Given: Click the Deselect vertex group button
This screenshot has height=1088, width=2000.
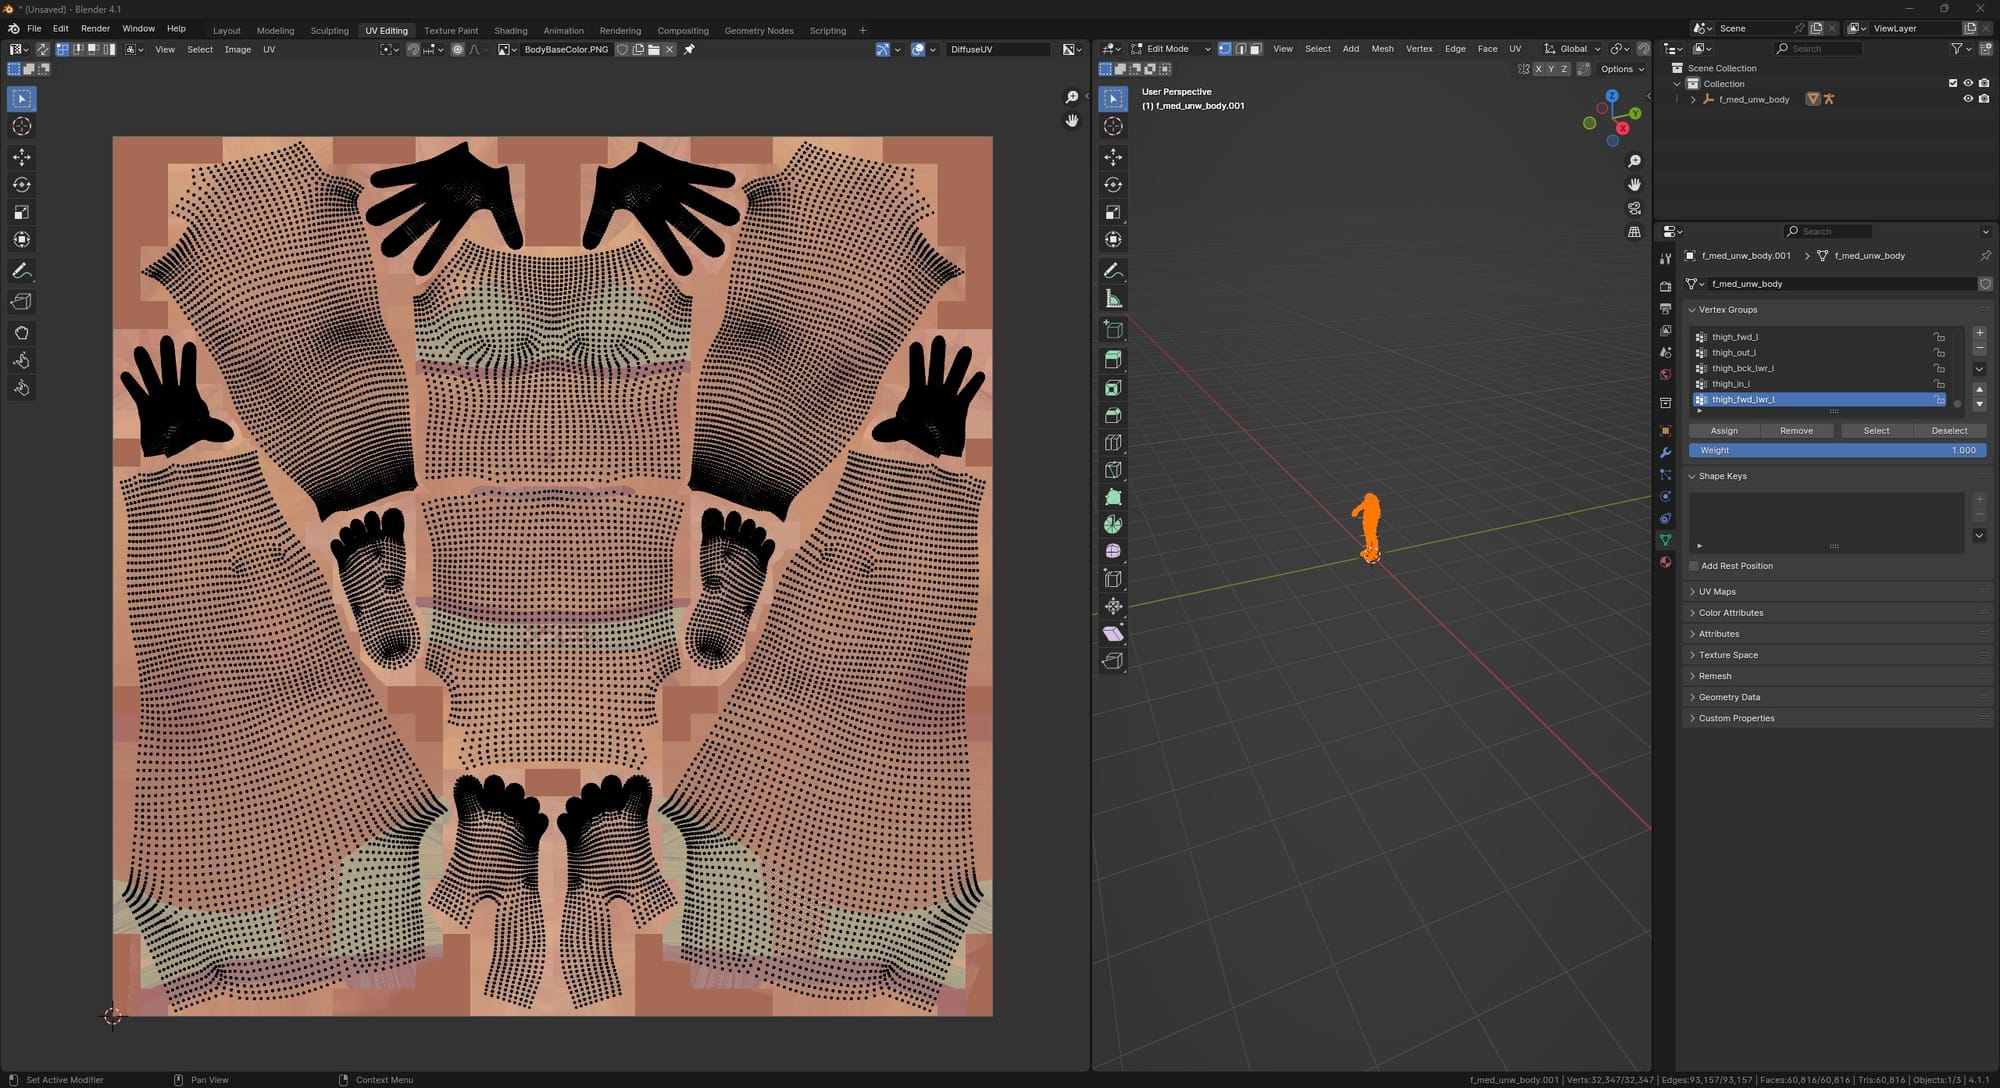Looking at the screenshot, I should point(1949,431).
